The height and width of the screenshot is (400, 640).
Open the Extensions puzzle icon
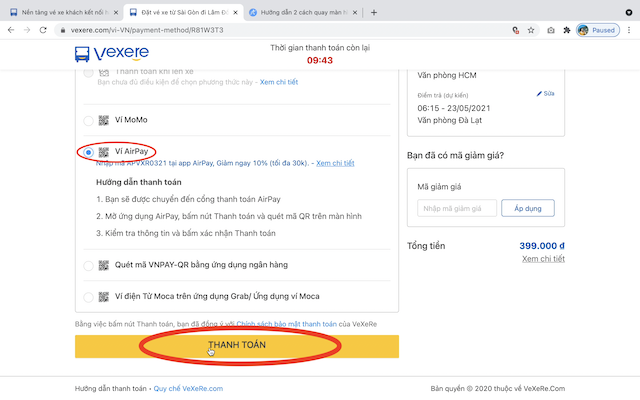567,30
